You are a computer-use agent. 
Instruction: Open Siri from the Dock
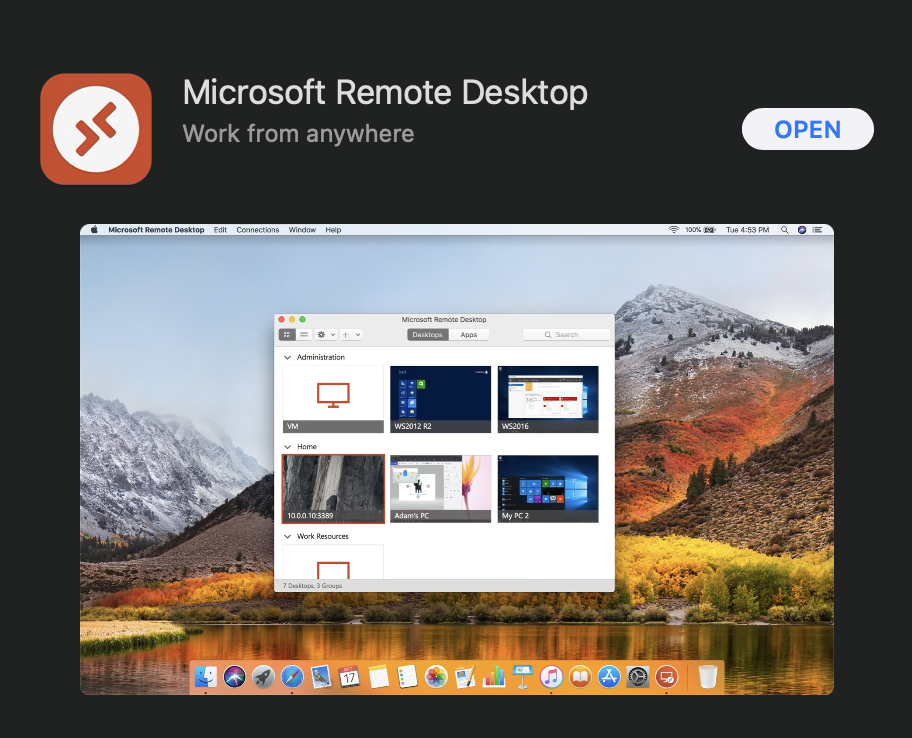234,676
